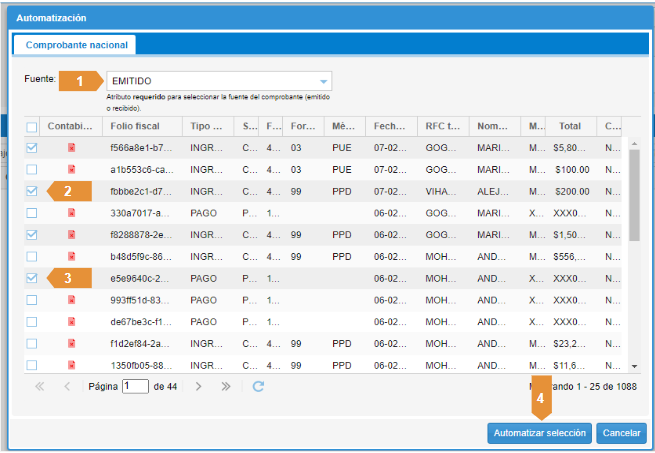Go to previous page arrow
Screen dimensions: 655x453
(67, 386)
